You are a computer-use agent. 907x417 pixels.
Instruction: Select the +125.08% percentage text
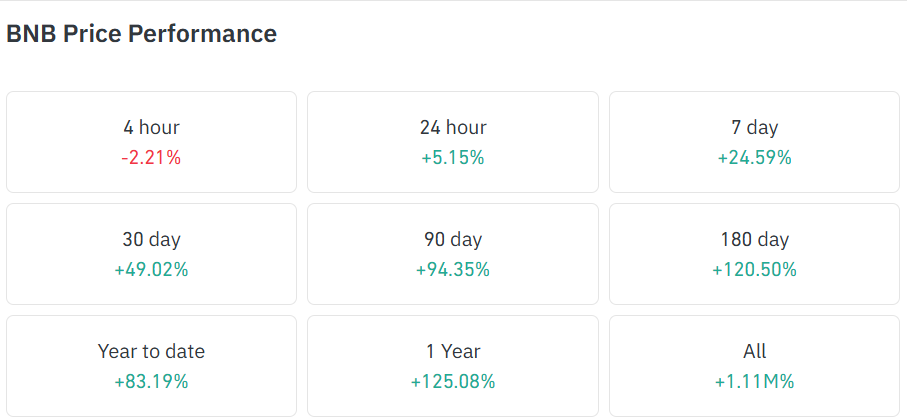click(x=453, y=382)
